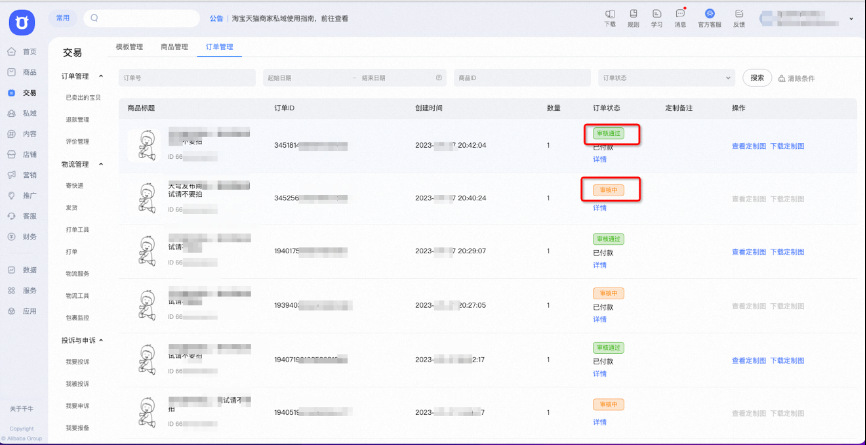Click 下载定制图 for order created 20:29:07

coord(787,252)
